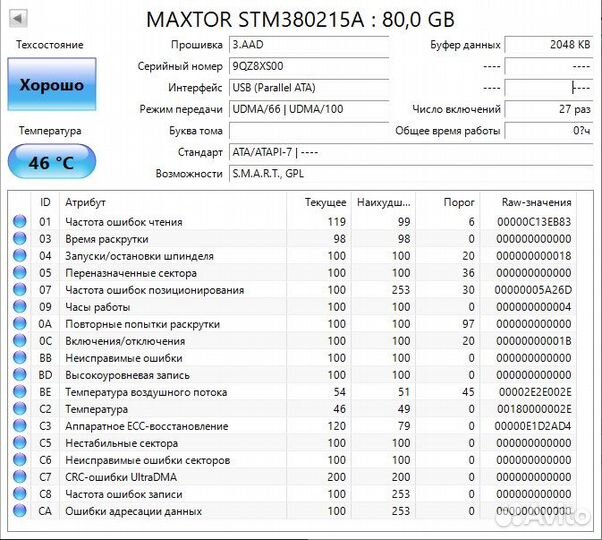
Task: Click the serial number field 9QZ8XS00
Action: pyautogui.click(x=309, y=66)
